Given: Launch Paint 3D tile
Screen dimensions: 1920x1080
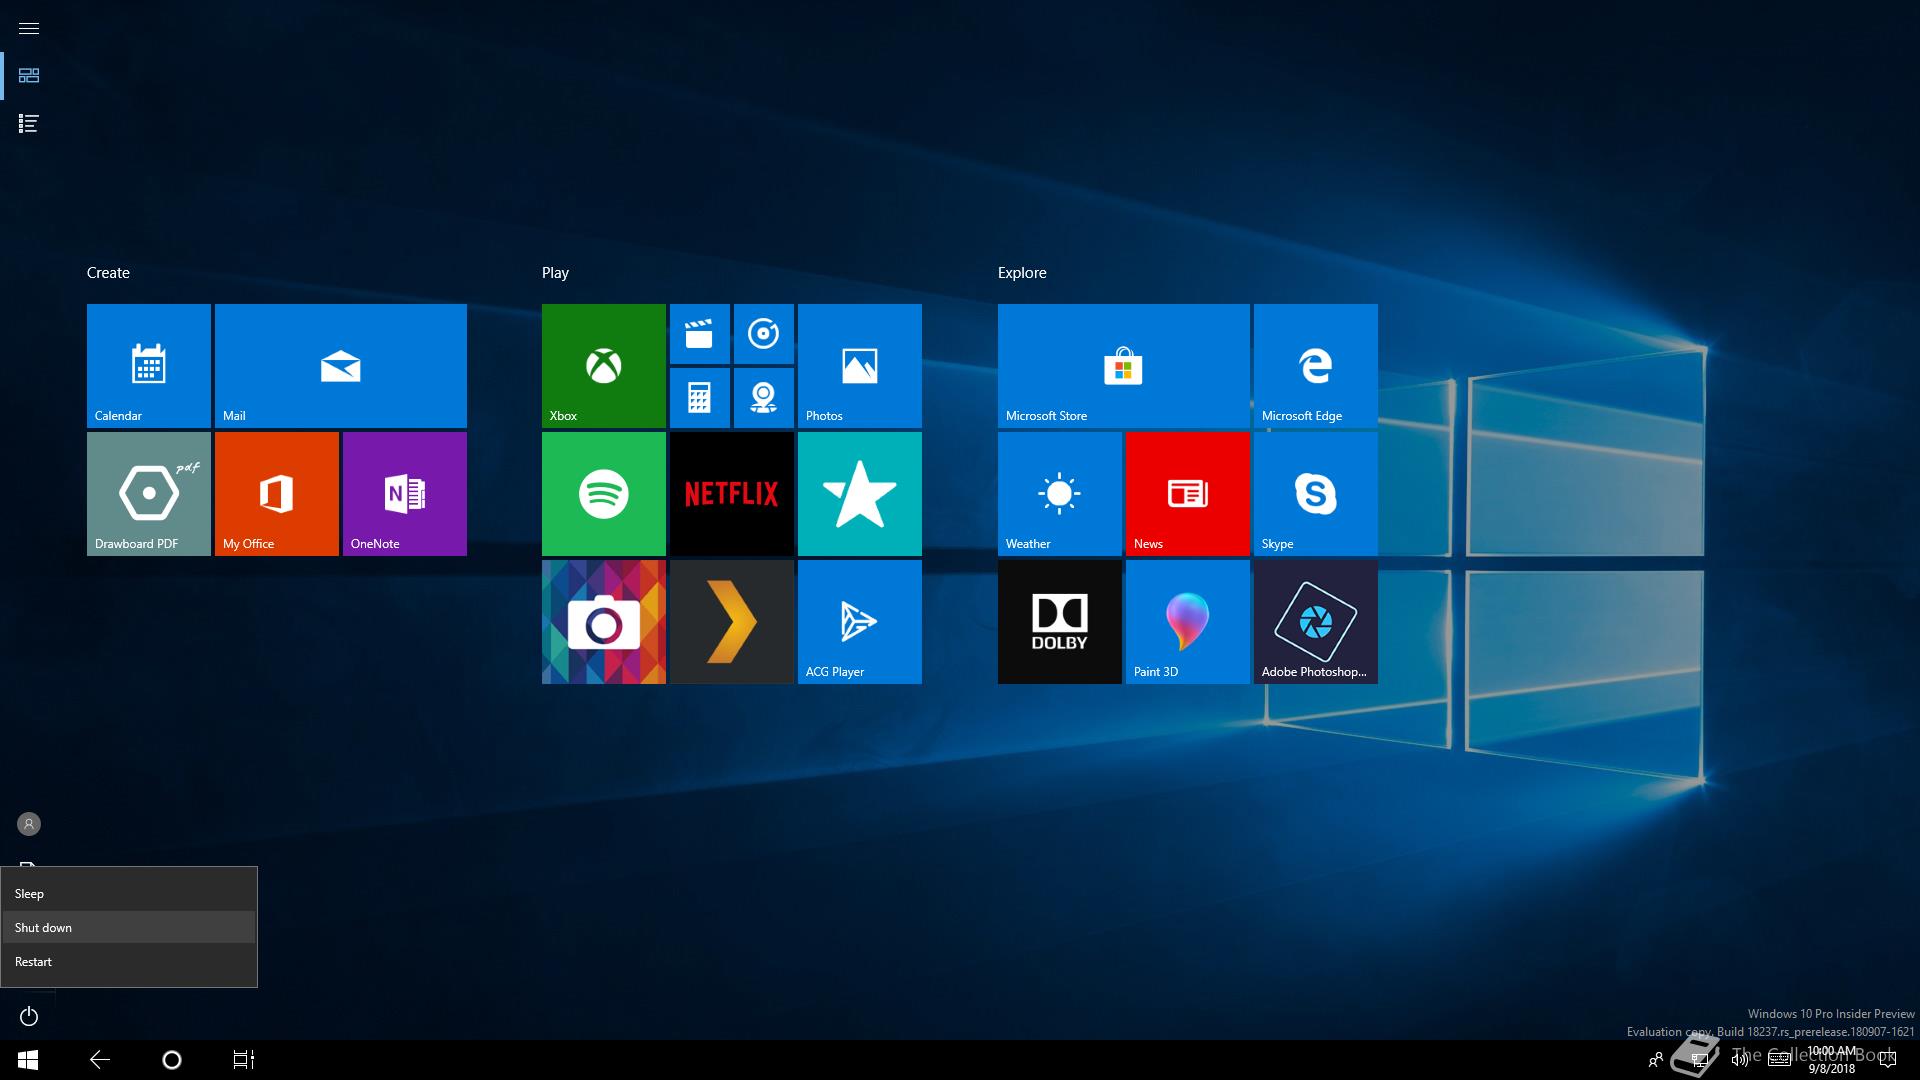Looking at the screenshot, I should pos(1188,622).
